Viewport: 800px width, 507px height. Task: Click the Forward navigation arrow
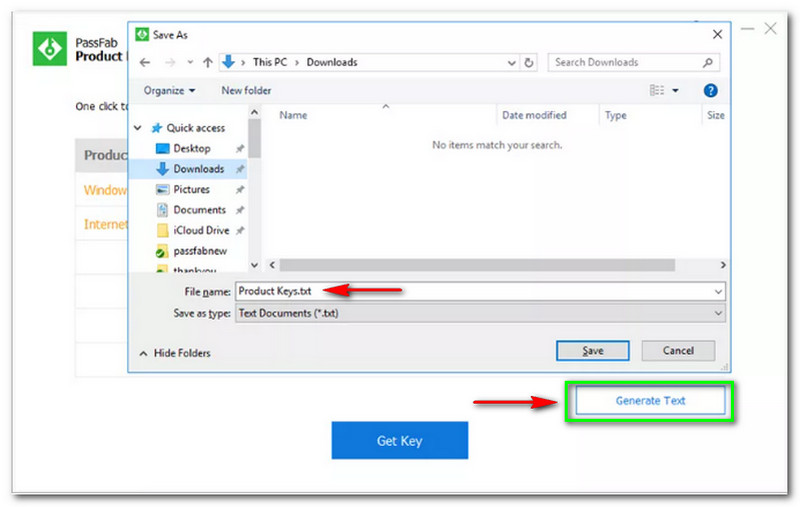pos(170,62)
